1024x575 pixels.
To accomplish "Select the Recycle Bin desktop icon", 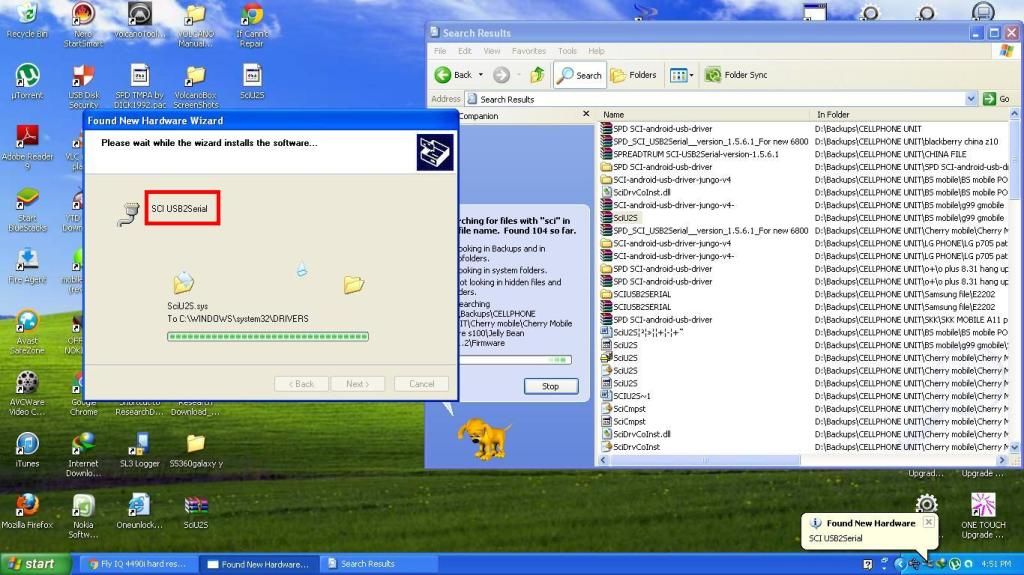I will pyautogui.click(x=27, y=16).
